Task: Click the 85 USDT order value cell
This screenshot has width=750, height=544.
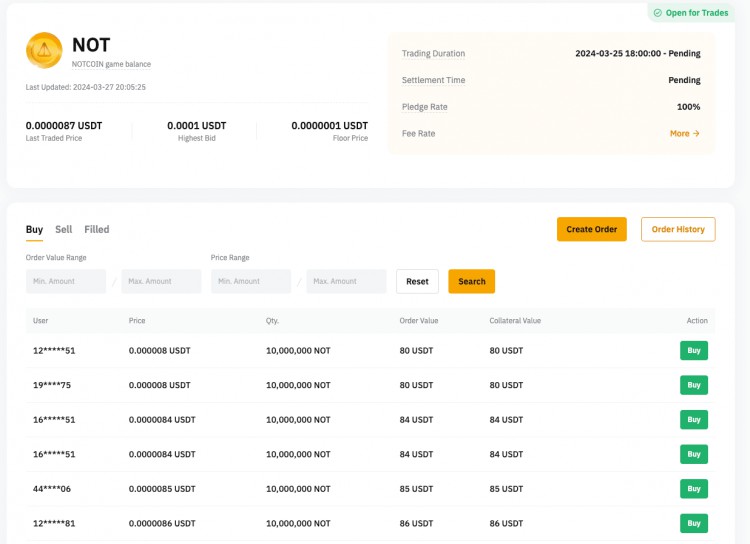Action: click(x=416, y=488)
